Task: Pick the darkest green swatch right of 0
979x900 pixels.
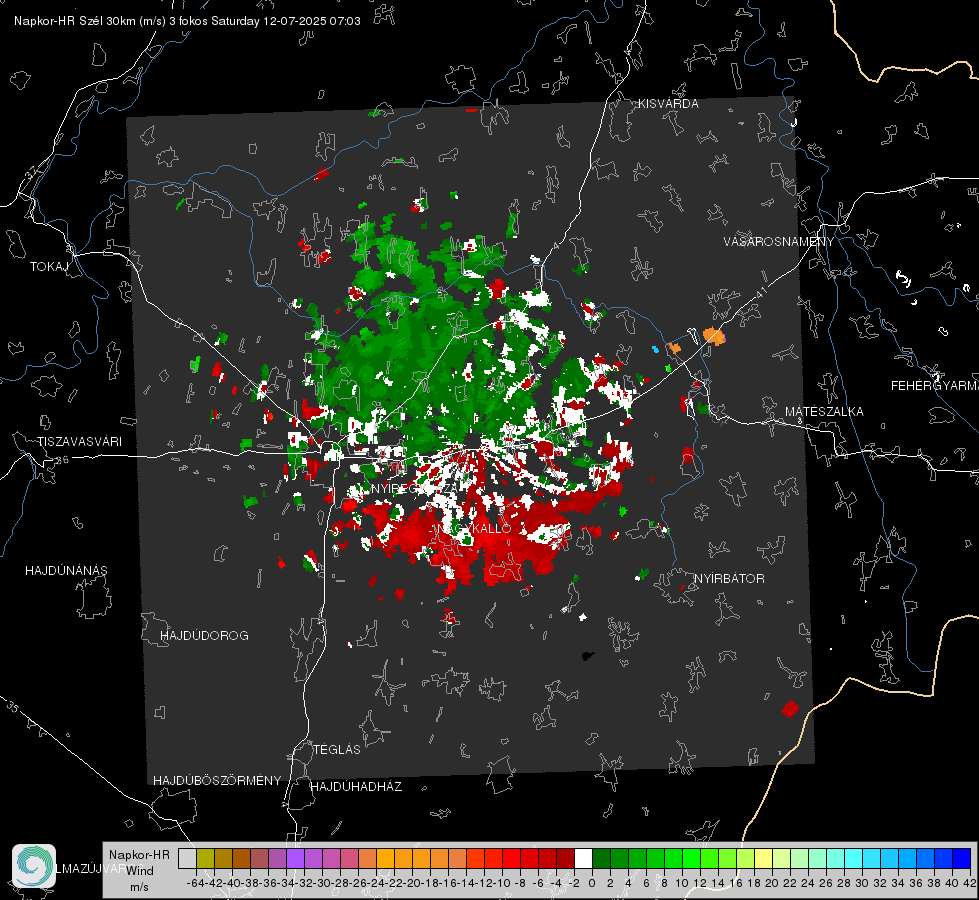Action: (601, 858)
